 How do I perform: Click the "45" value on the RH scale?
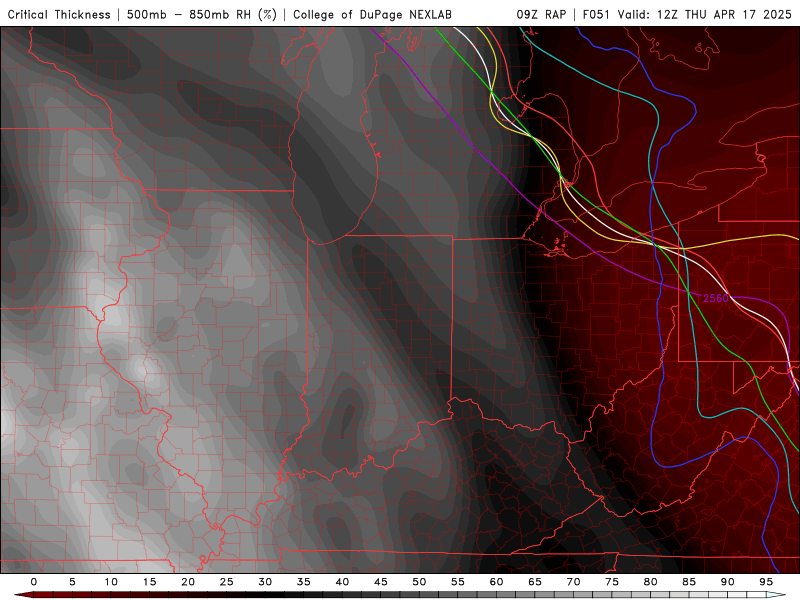[x=381, y=582]
